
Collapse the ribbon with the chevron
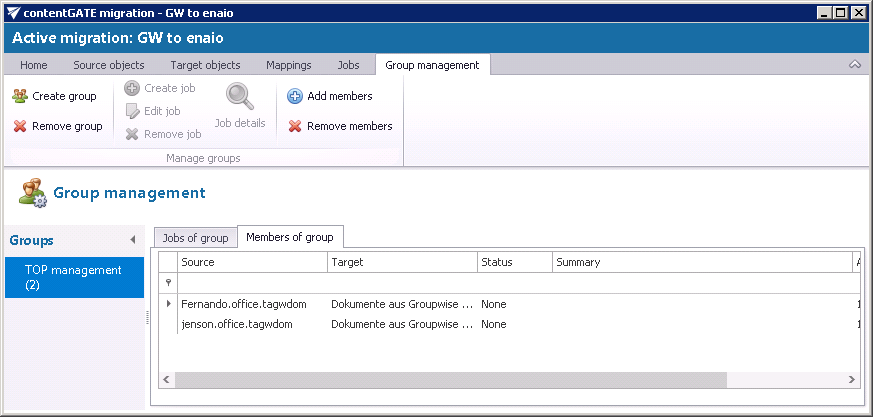[x=855, y=65]
